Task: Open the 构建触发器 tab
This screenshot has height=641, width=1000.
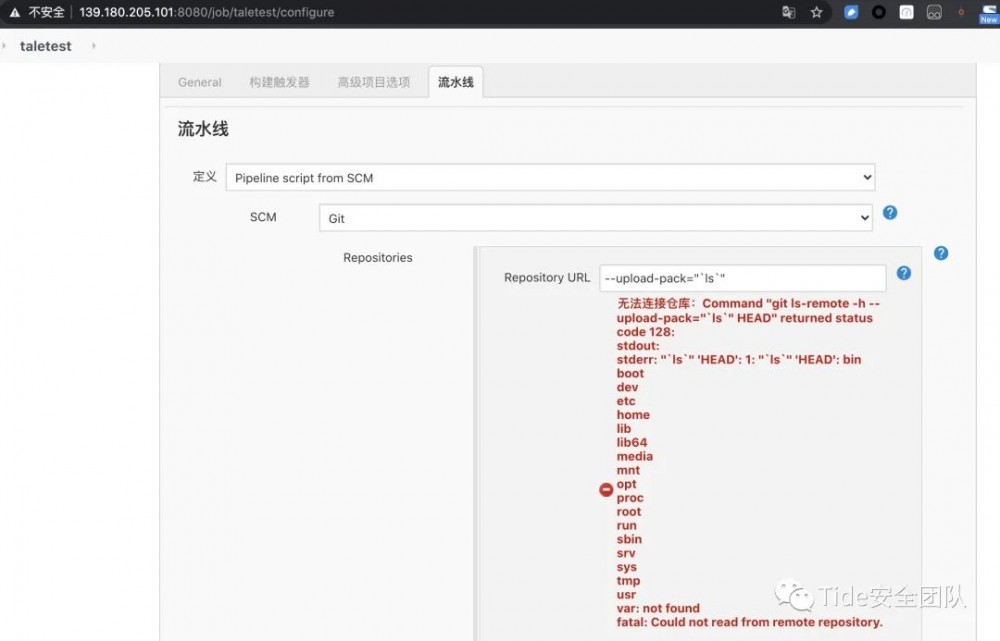Action: [281, 82]
